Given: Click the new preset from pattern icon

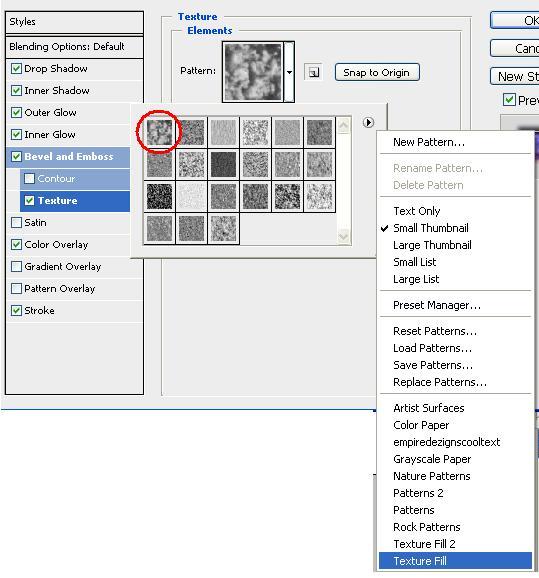Looking at the screenshot, I should click(313, 72).
